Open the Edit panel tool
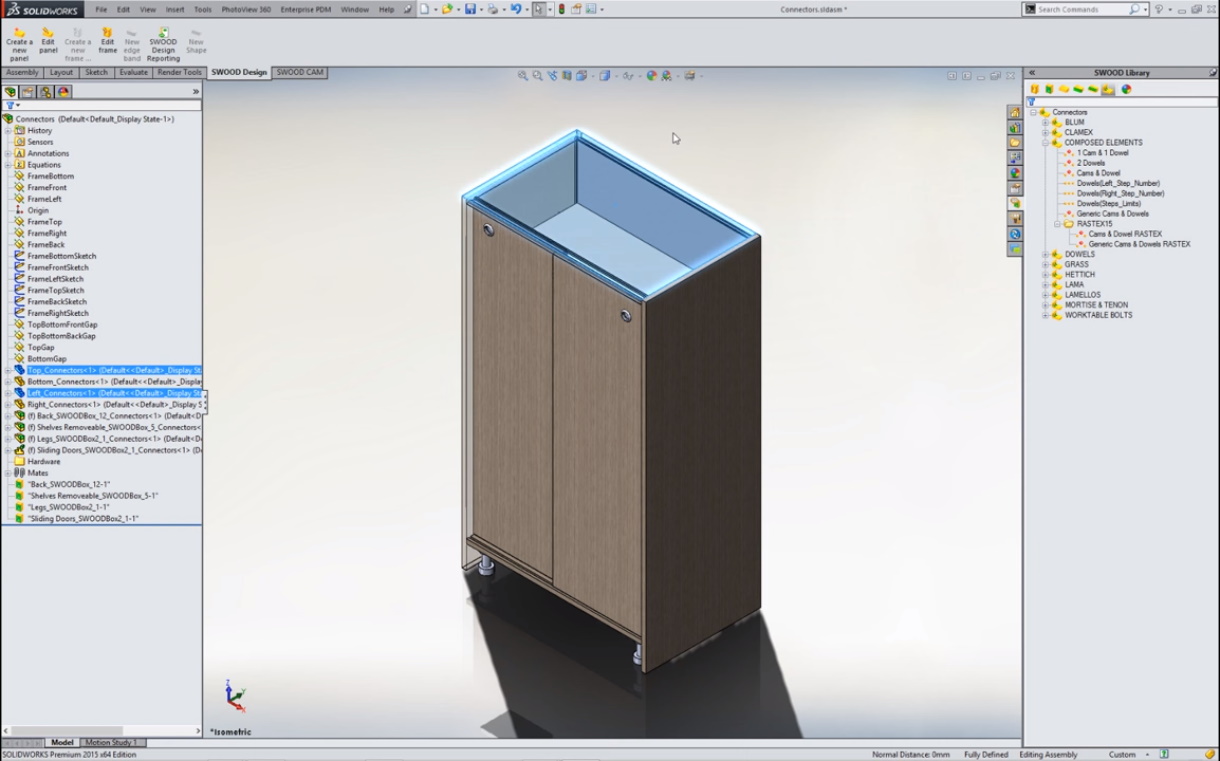Image resolution: width=1220 pixels, height=761 pixels. click(47, 44)
